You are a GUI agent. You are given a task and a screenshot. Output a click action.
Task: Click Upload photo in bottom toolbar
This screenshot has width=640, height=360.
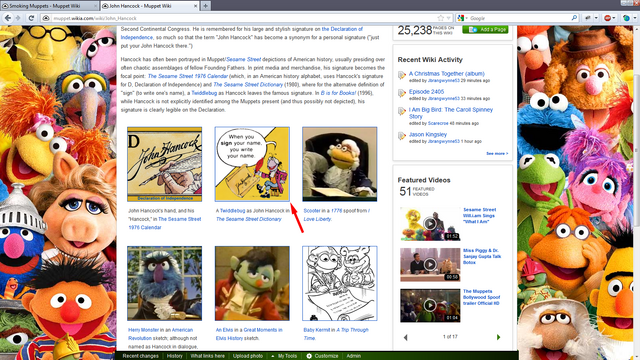click(x=248, y=356)
